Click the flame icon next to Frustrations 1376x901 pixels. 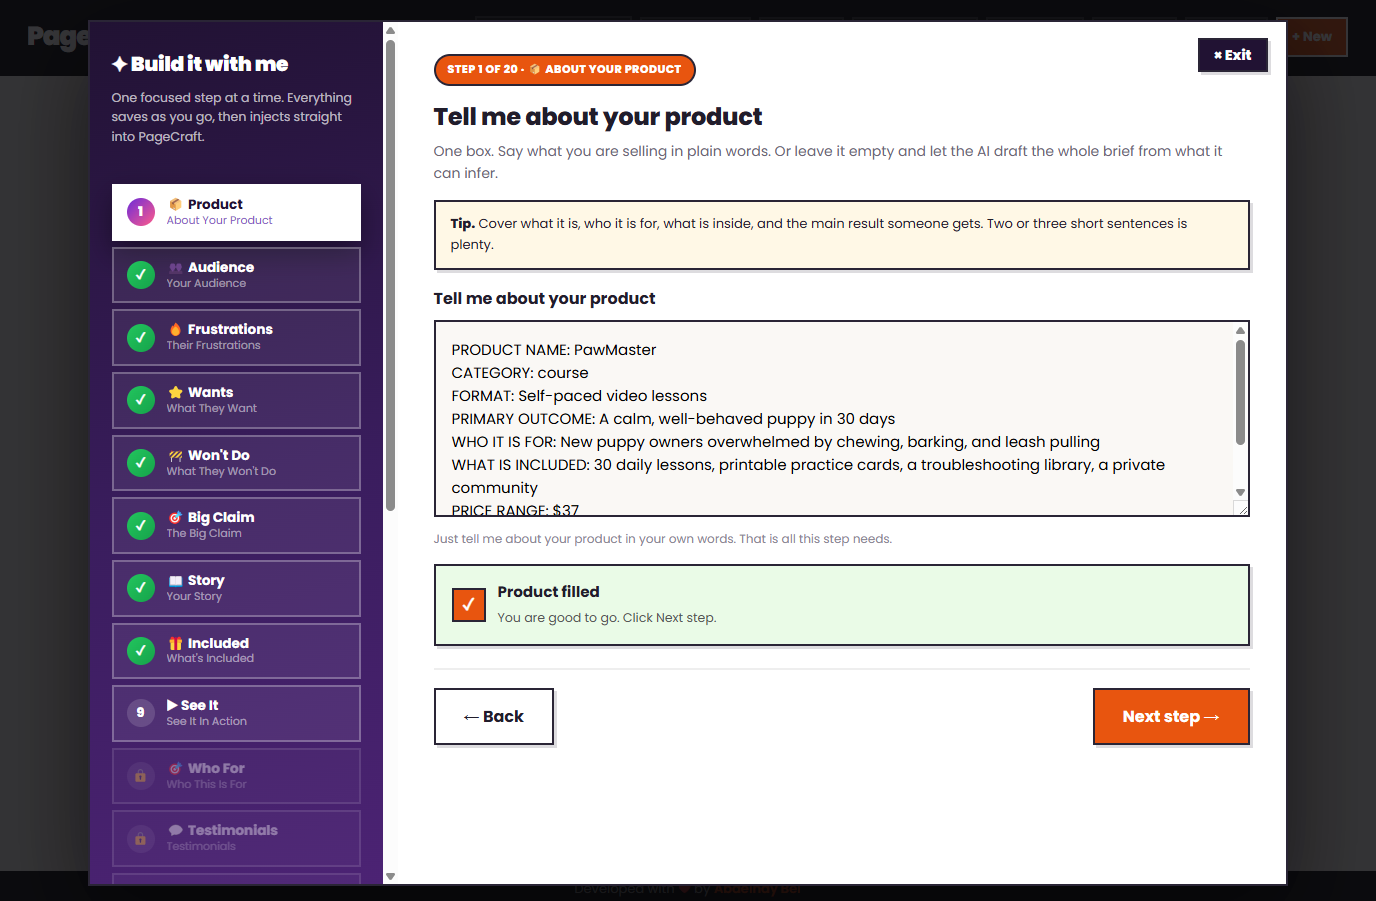(x=175, y=329)
